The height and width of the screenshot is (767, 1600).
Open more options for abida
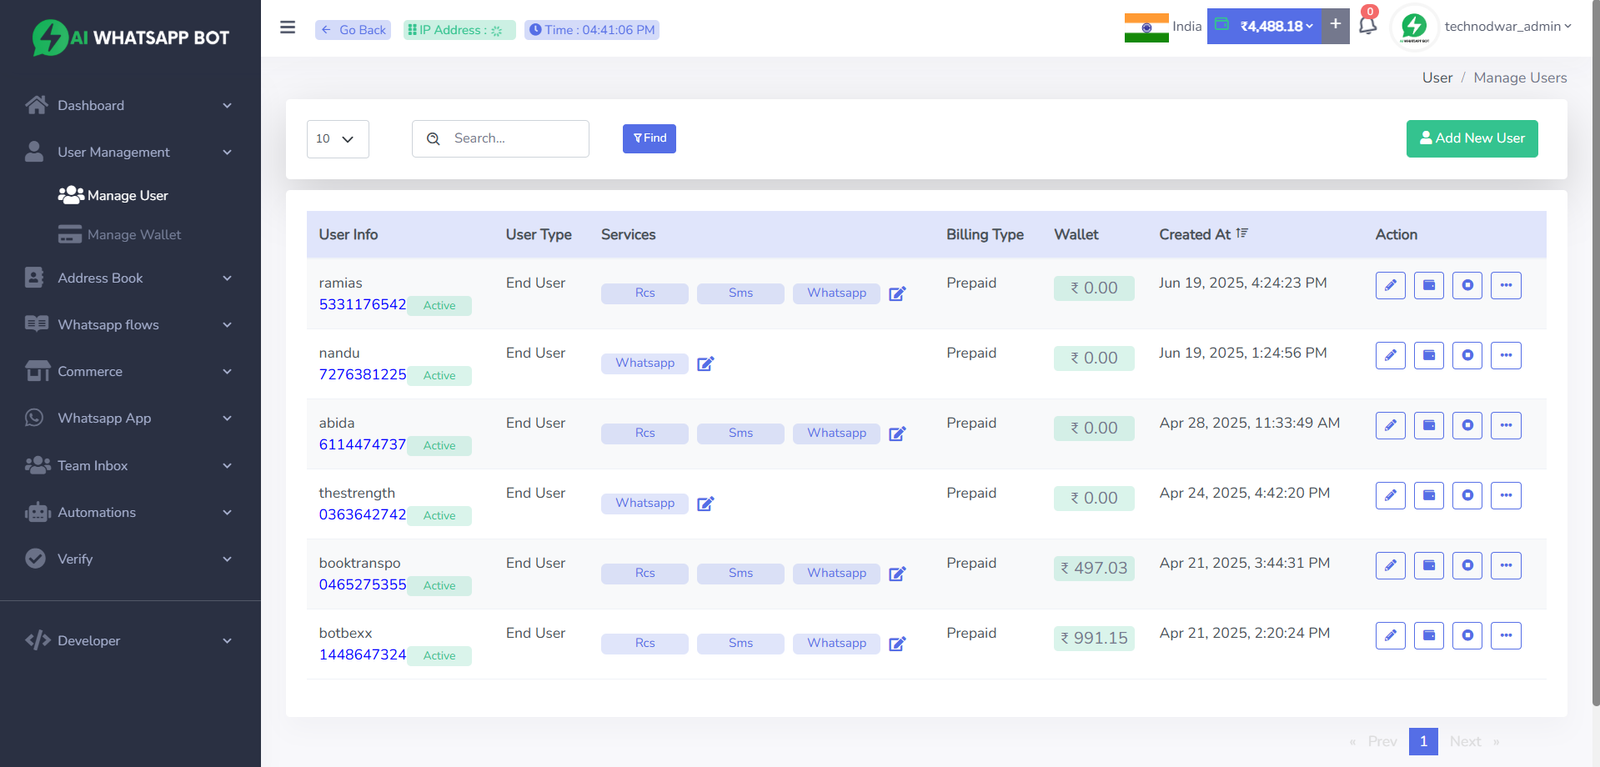point(1506,425)
